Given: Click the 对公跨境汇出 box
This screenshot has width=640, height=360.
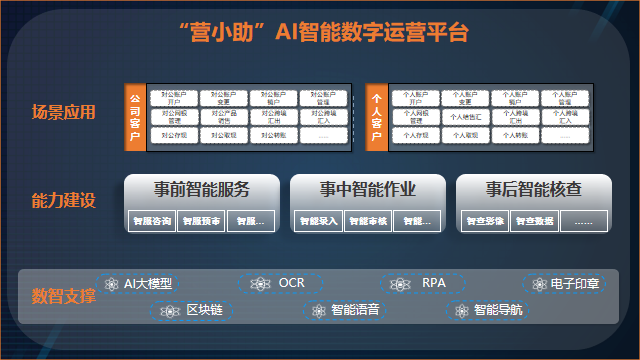Looking at the screenshot, I should tap(273, 117).
